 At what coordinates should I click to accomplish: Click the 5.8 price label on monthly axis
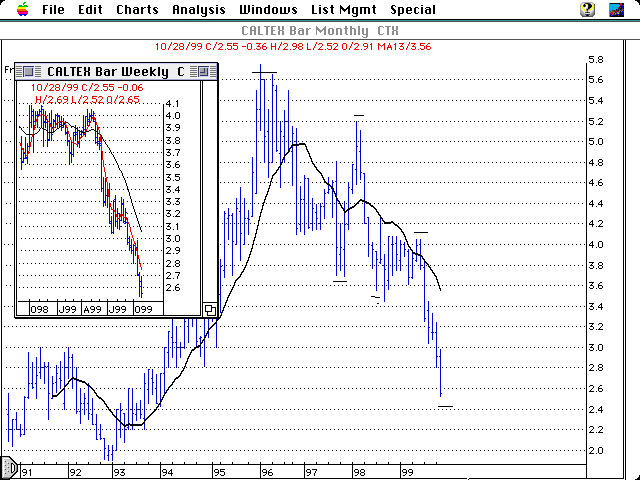click(x=596, y=60)
